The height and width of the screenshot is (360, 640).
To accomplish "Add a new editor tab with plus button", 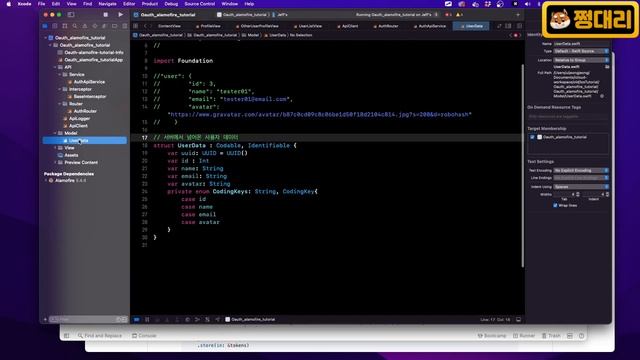I will pos(518,15).
